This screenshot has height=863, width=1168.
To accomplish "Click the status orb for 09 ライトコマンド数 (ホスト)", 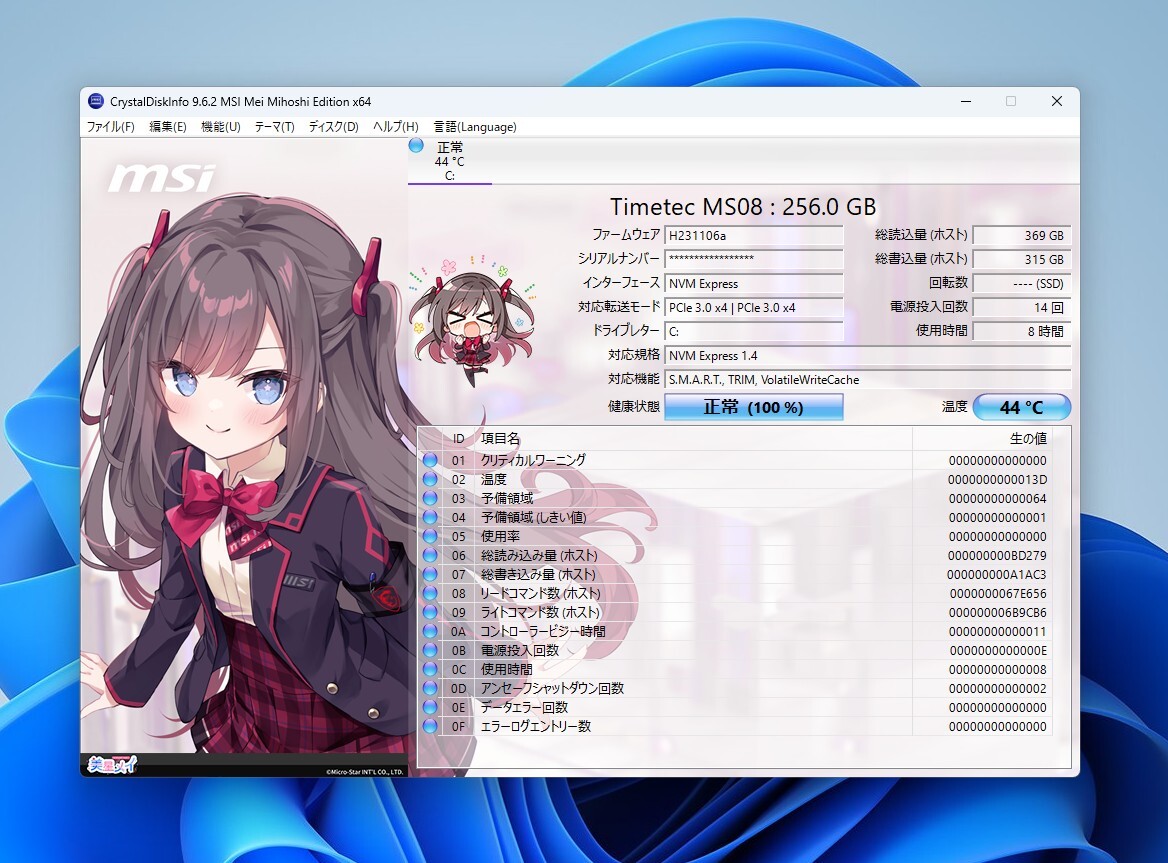I will (x=430, y=612).
